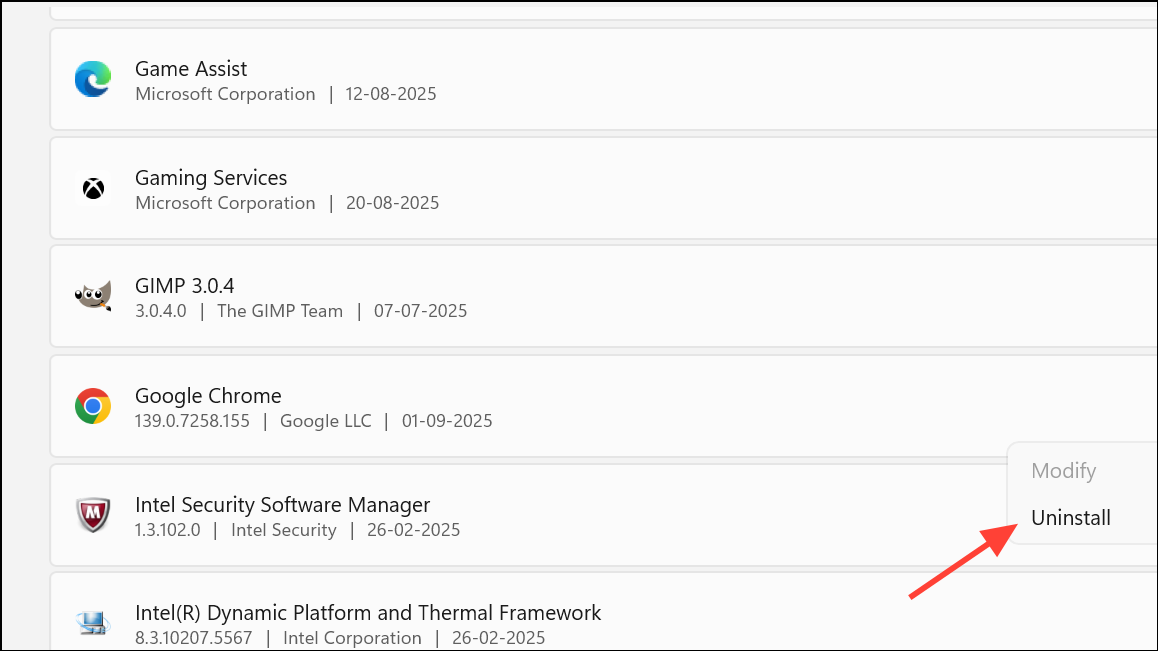Select the Modify menu option
The image size is (1158, 651).
pos(1063,470)
